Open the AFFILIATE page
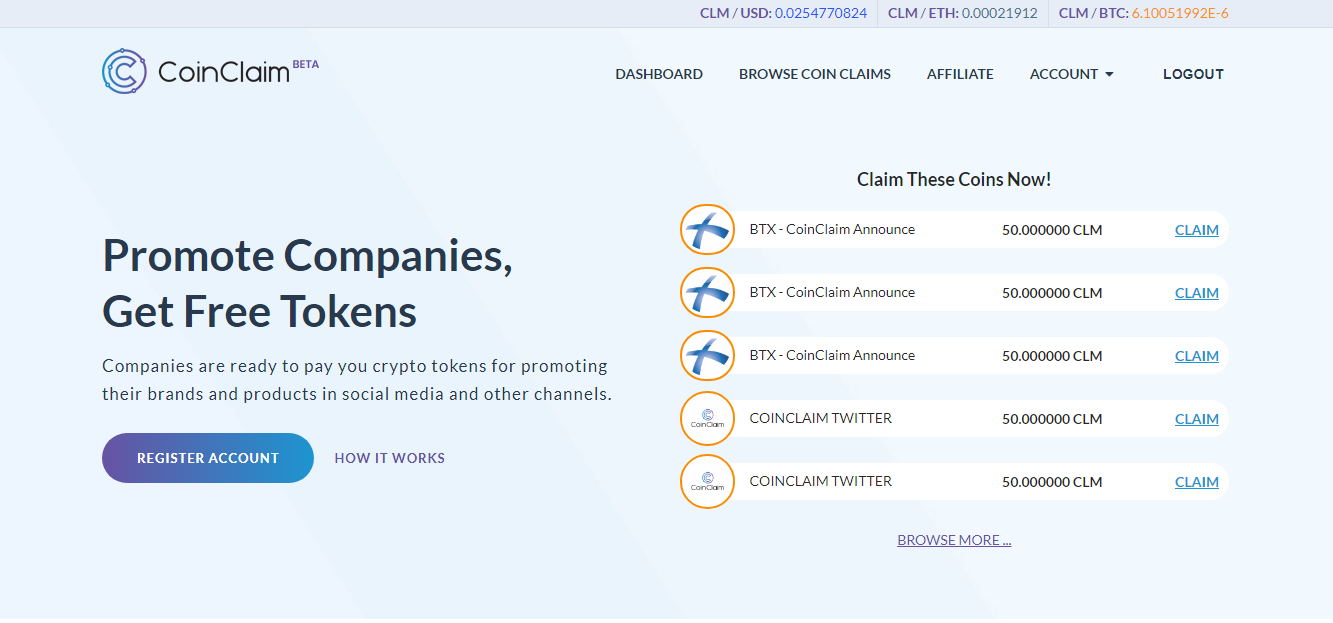1333x623 pixels. click(960, 73)
